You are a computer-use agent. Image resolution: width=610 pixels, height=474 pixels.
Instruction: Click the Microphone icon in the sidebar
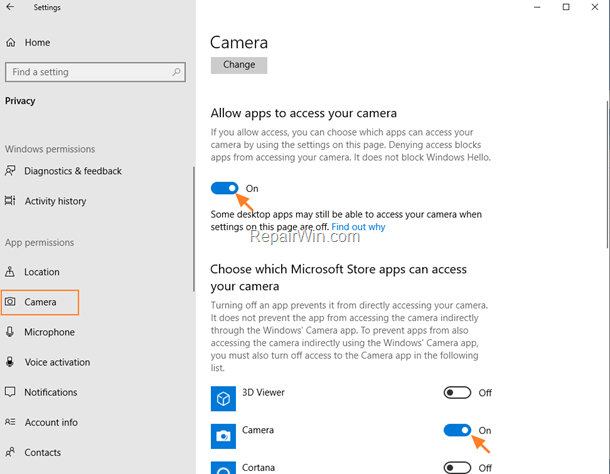click(x=10, y=332)
